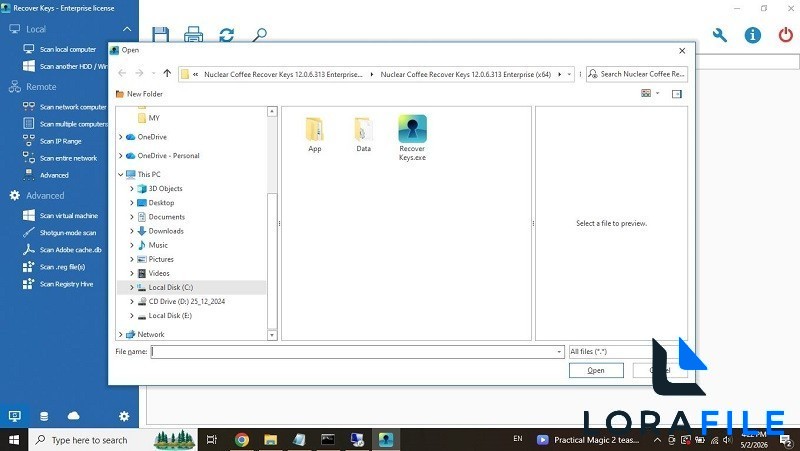Screen dimensions: 800x451
Task: Open the All files type dropdown
Action: 610,352
